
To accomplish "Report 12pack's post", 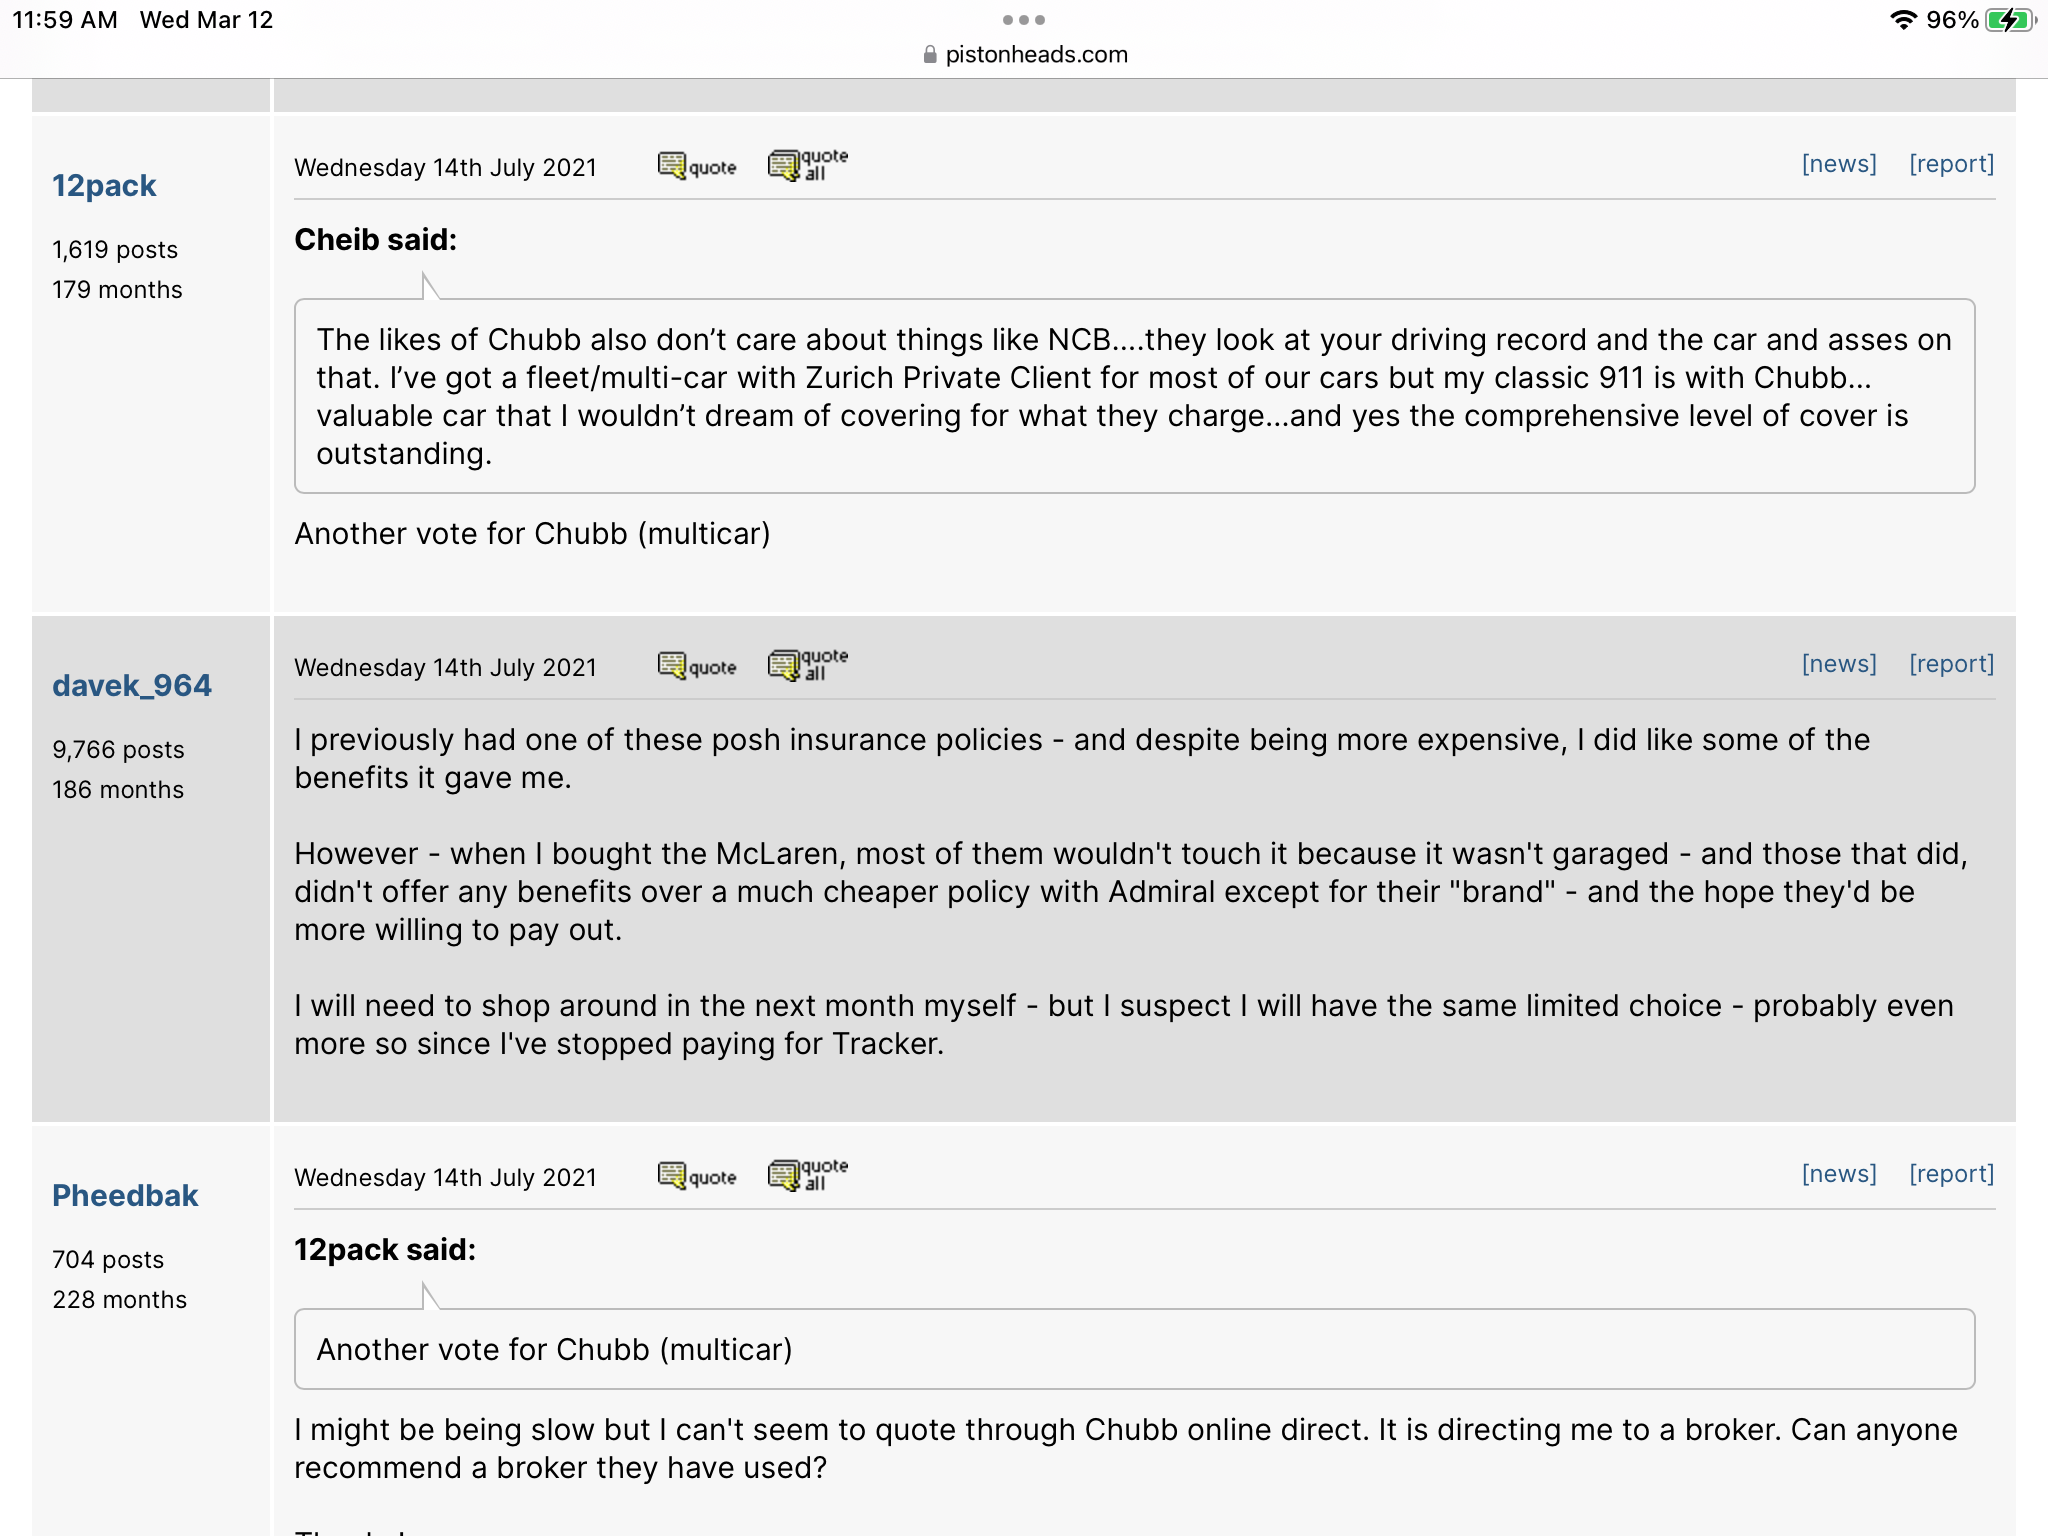I will [x=1951, y=164].
